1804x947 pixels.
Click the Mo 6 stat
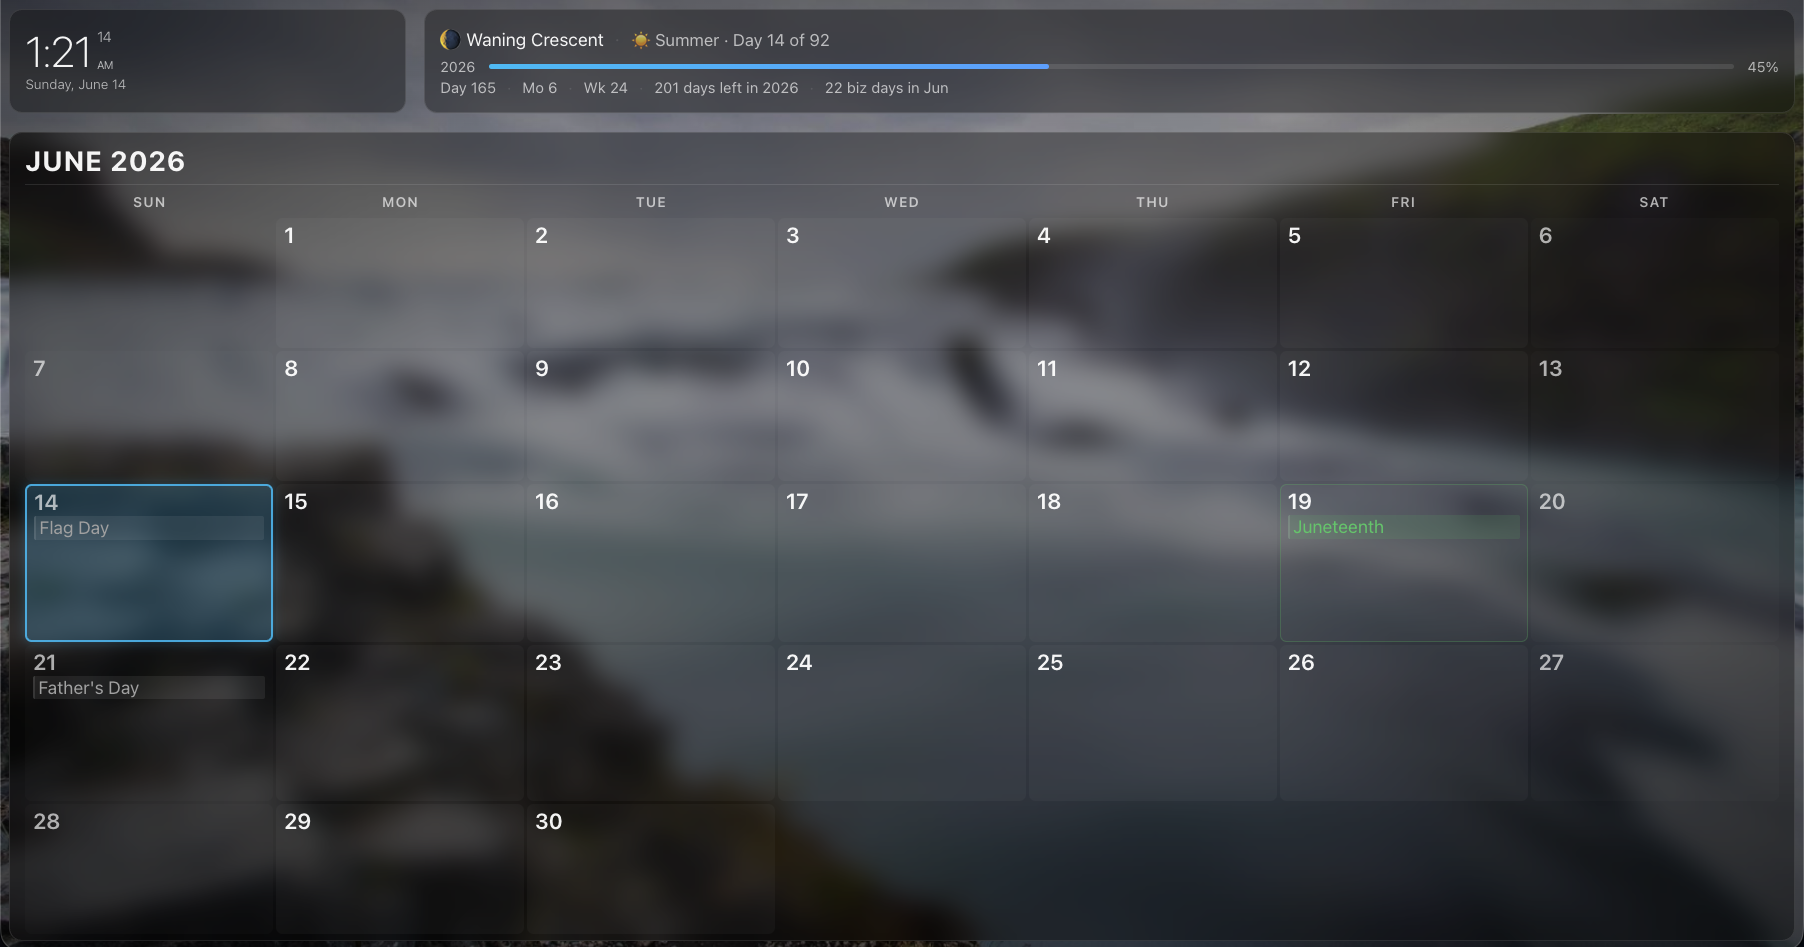(x=540, y=88)
